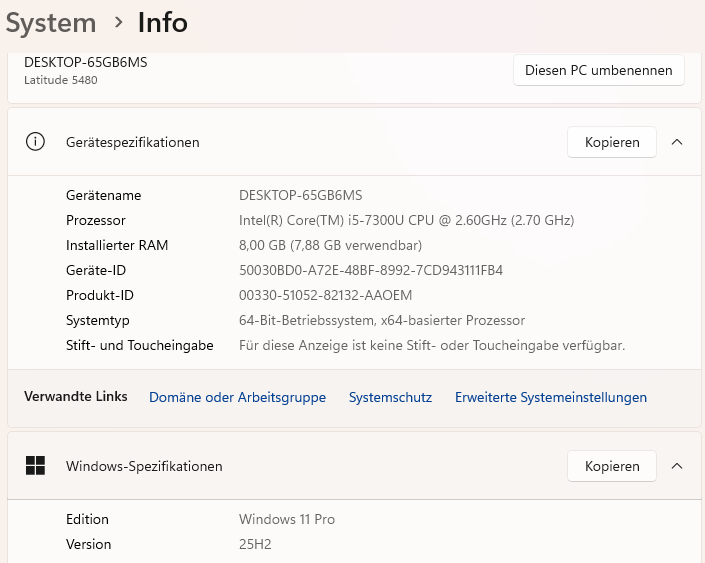705x563 pixels.
Task: Collapse the Windows-Spezifikationen section chevron
Action: pos(677,466)
